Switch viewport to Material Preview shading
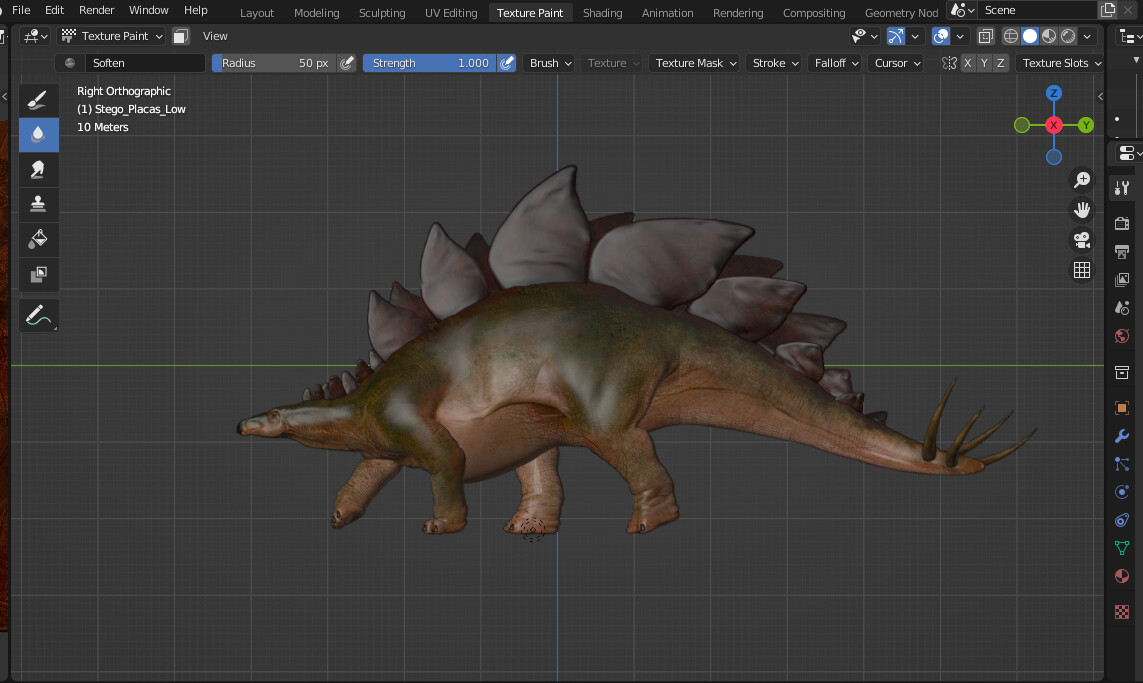The image size is (1143, 683). point(1048,36)
